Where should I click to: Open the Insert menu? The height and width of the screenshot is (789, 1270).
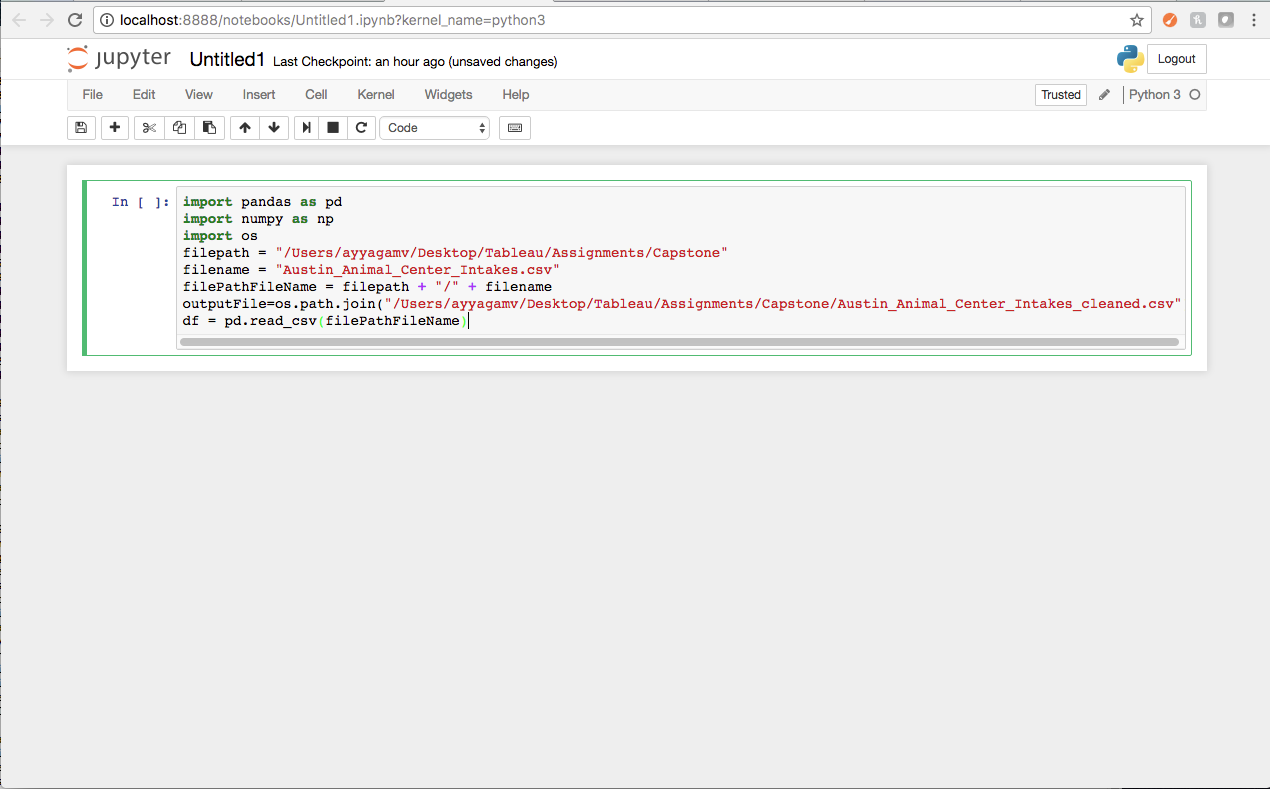pos(259,95)
